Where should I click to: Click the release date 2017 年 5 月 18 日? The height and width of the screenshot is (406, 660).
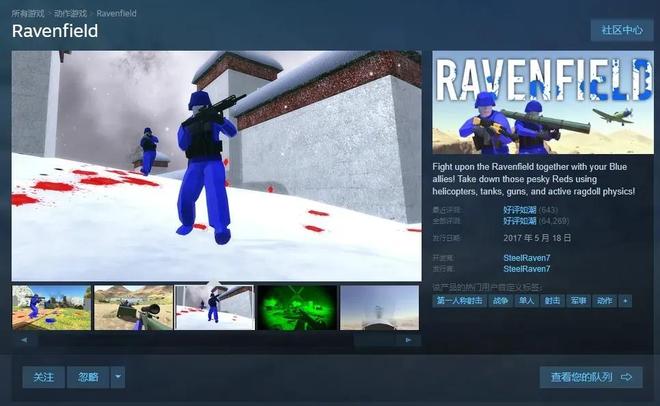point(537,238)
